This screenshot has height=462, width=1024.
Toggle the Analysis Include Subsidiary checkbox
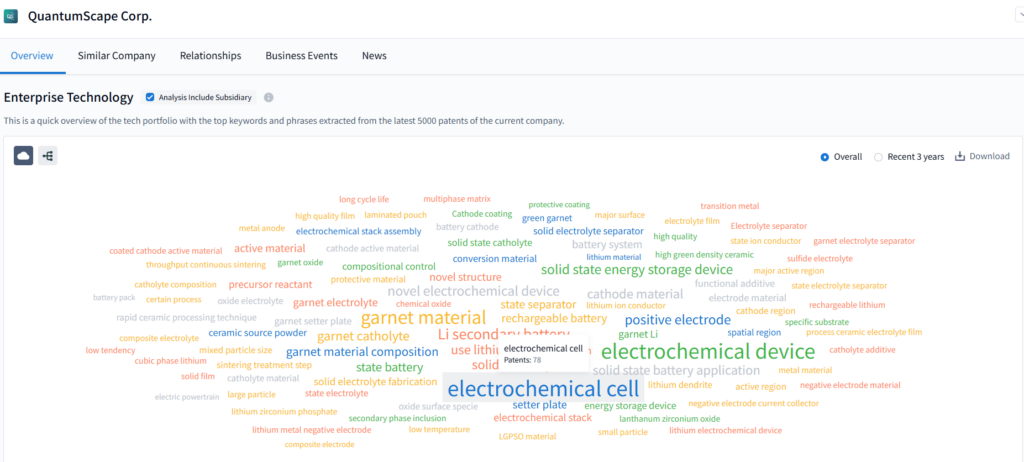tap(150, 97)
